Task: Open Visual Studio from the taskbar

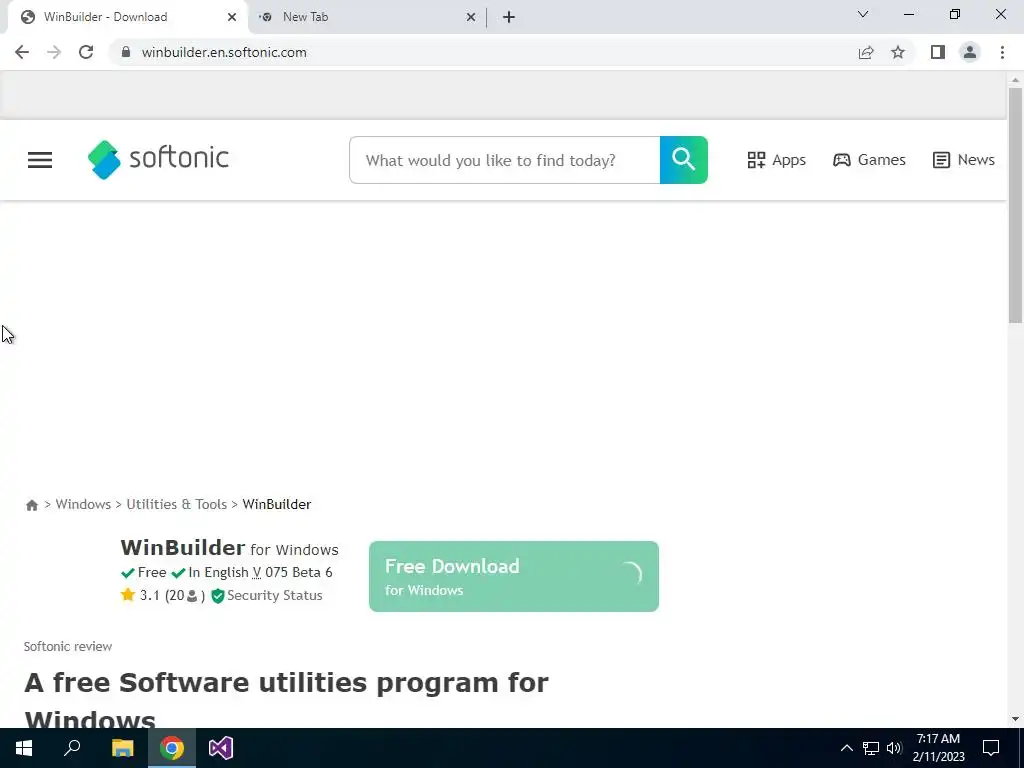Action: coord(221,748)
